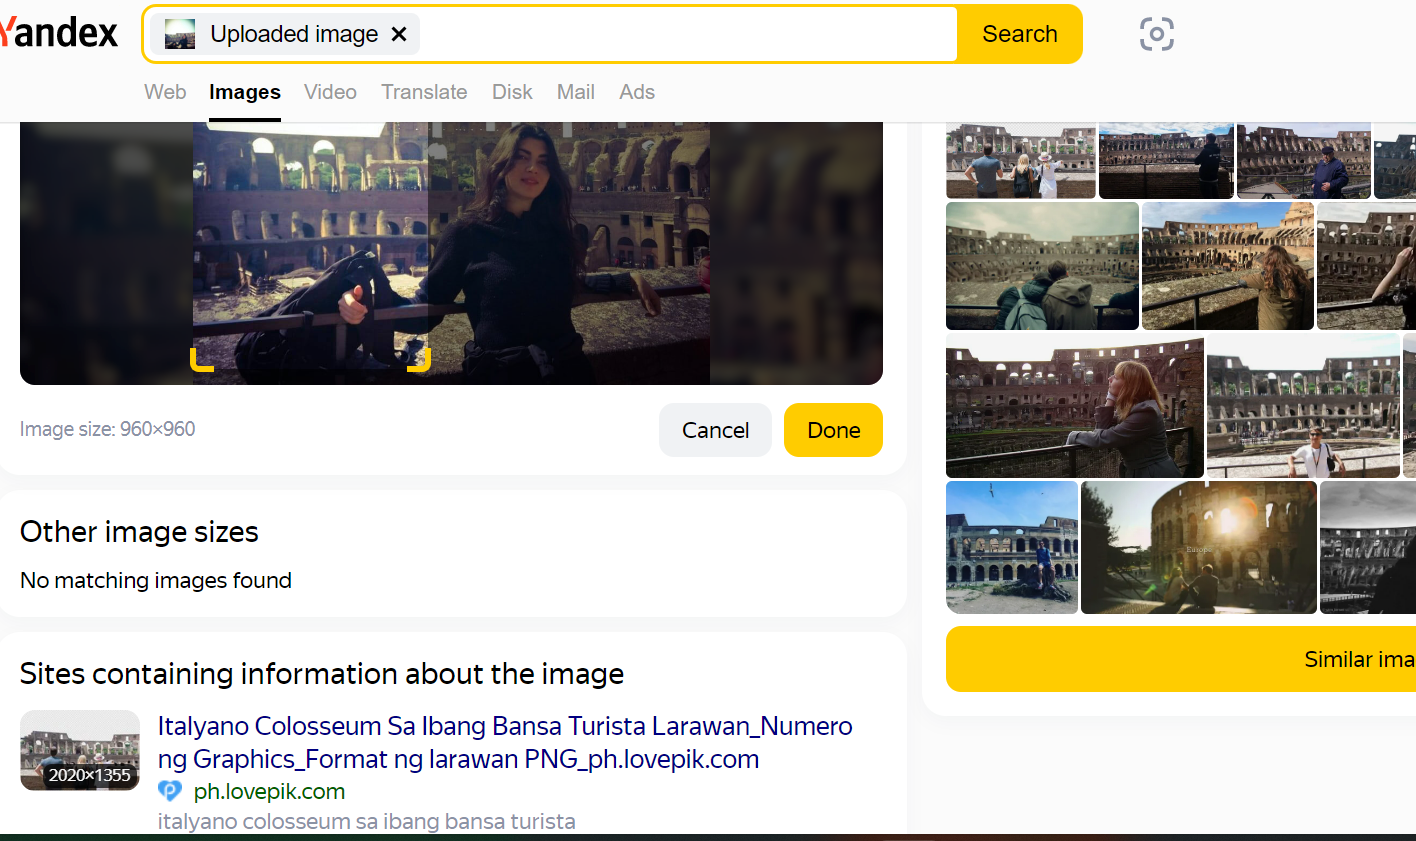Click the ph.lovepik.com site favicon
Screen dimensions: 1416x841
click(170, 791)
